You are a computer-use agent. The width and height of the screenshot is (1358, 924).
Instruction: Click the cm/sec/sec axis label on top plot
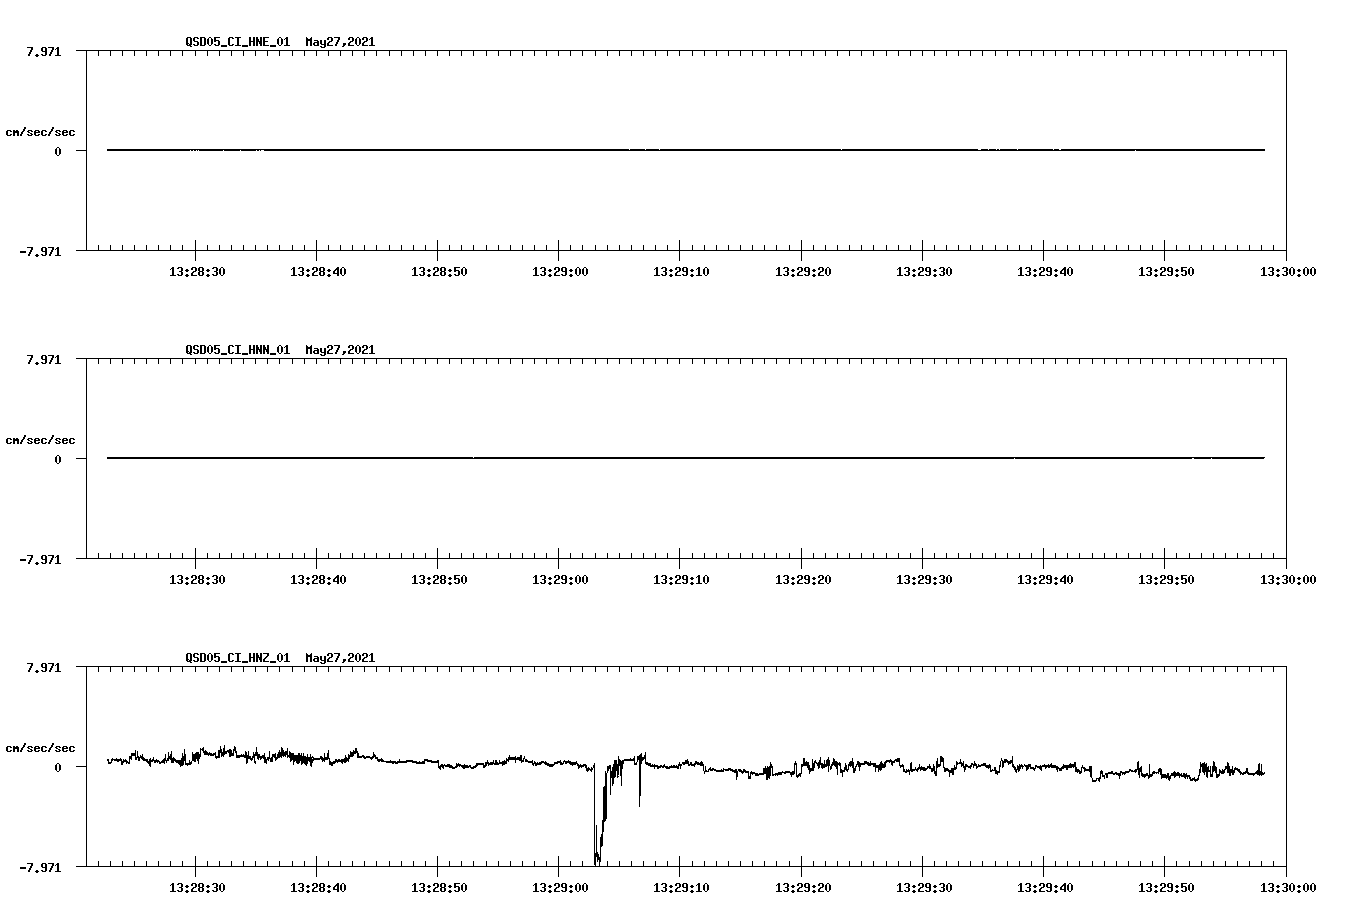(41, 131)
